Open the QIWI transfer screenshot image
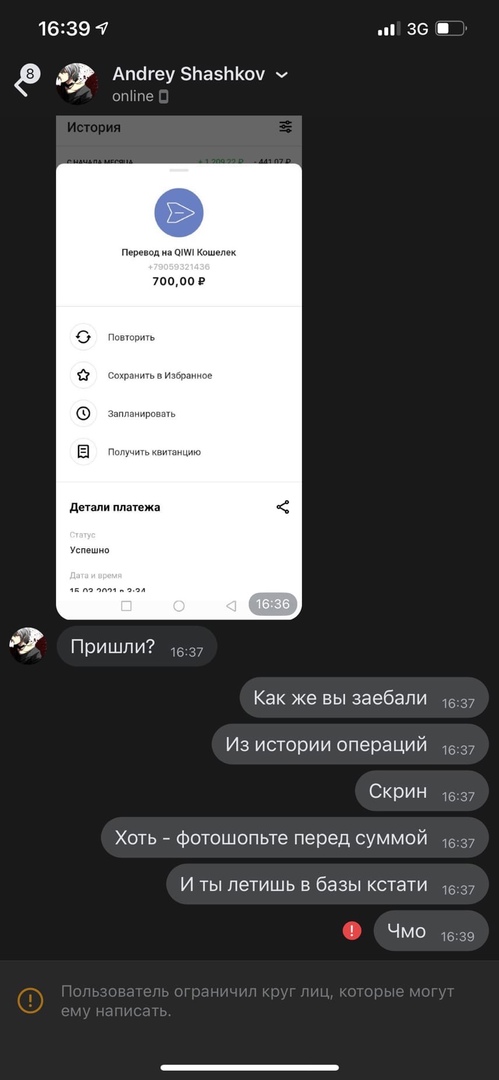This screenshot has width=499, height=1080. click(179, 368)
